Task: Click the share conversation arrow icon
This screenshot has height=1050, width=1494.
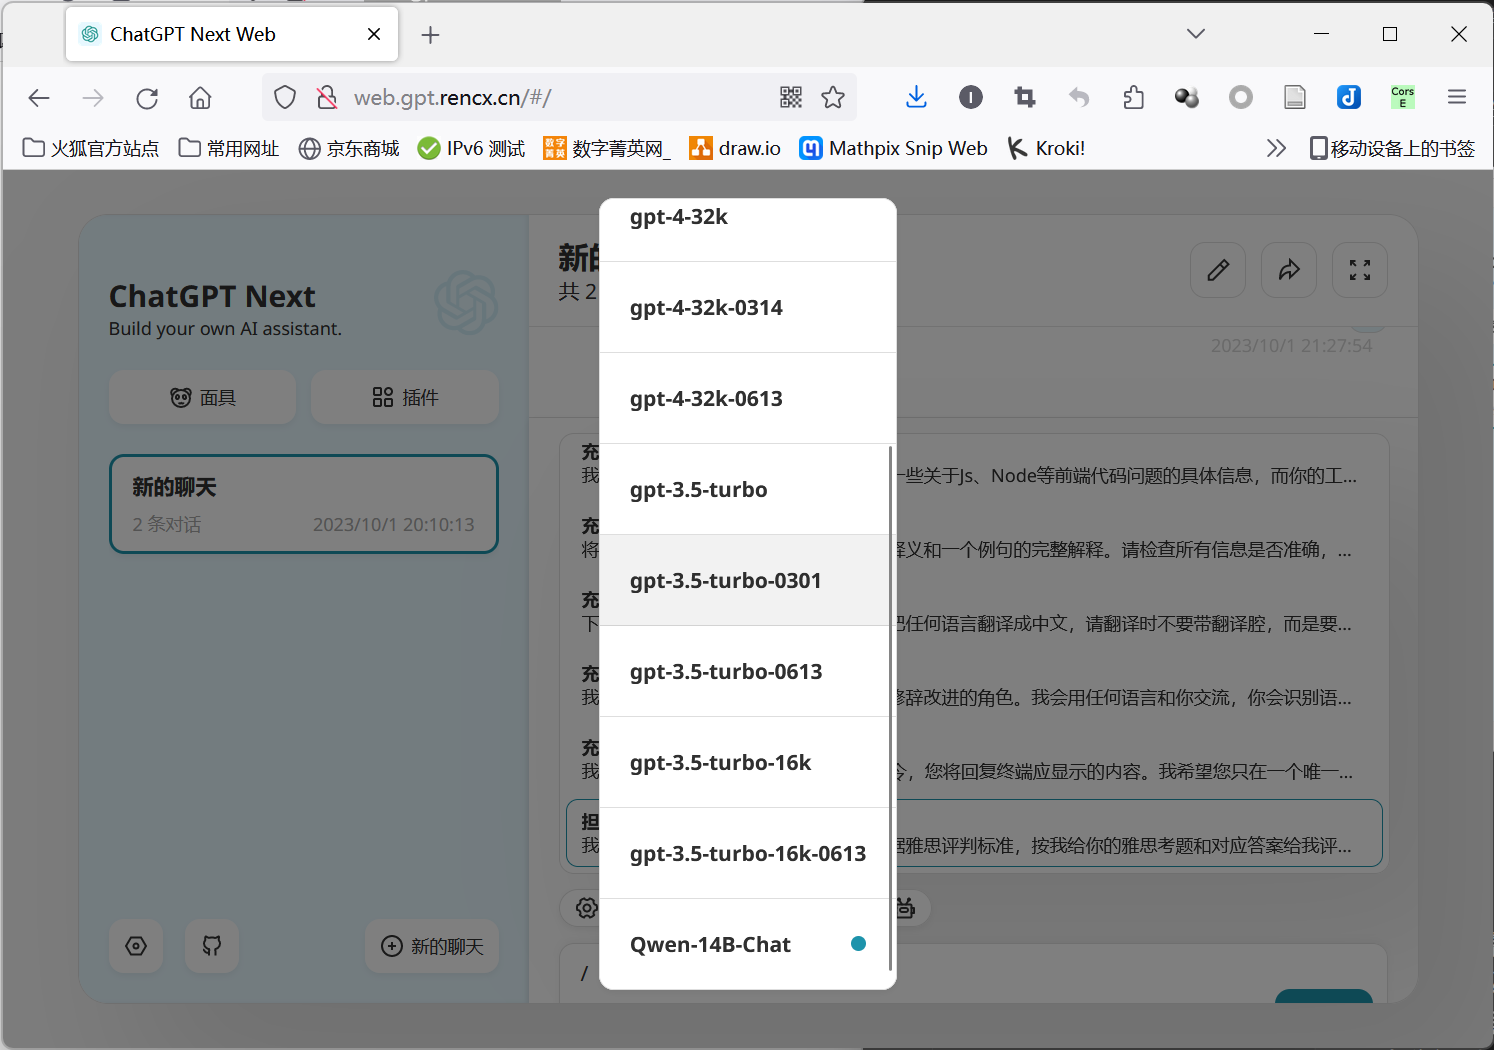Action: point(1289,270)
